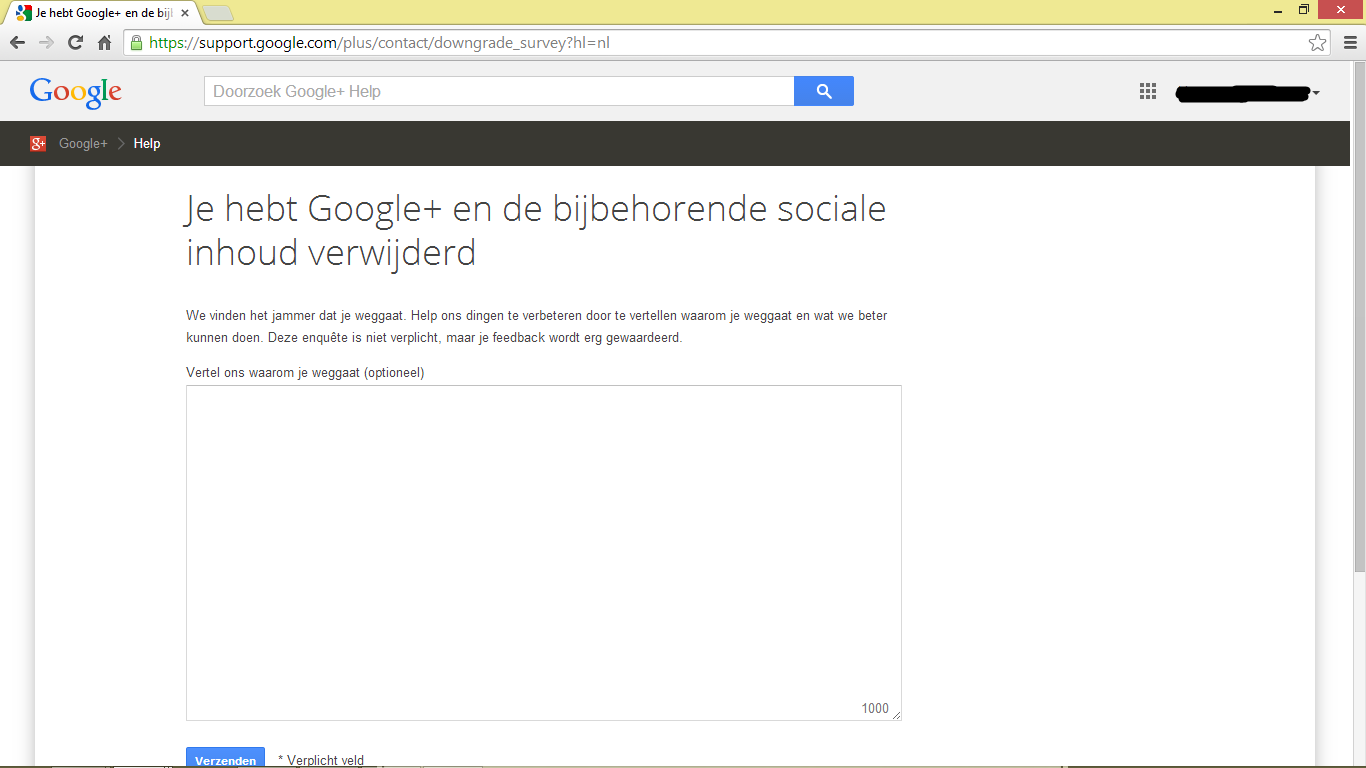Click the address bar URL
This screenshot has height=768, width=1366.
point(380,43)
